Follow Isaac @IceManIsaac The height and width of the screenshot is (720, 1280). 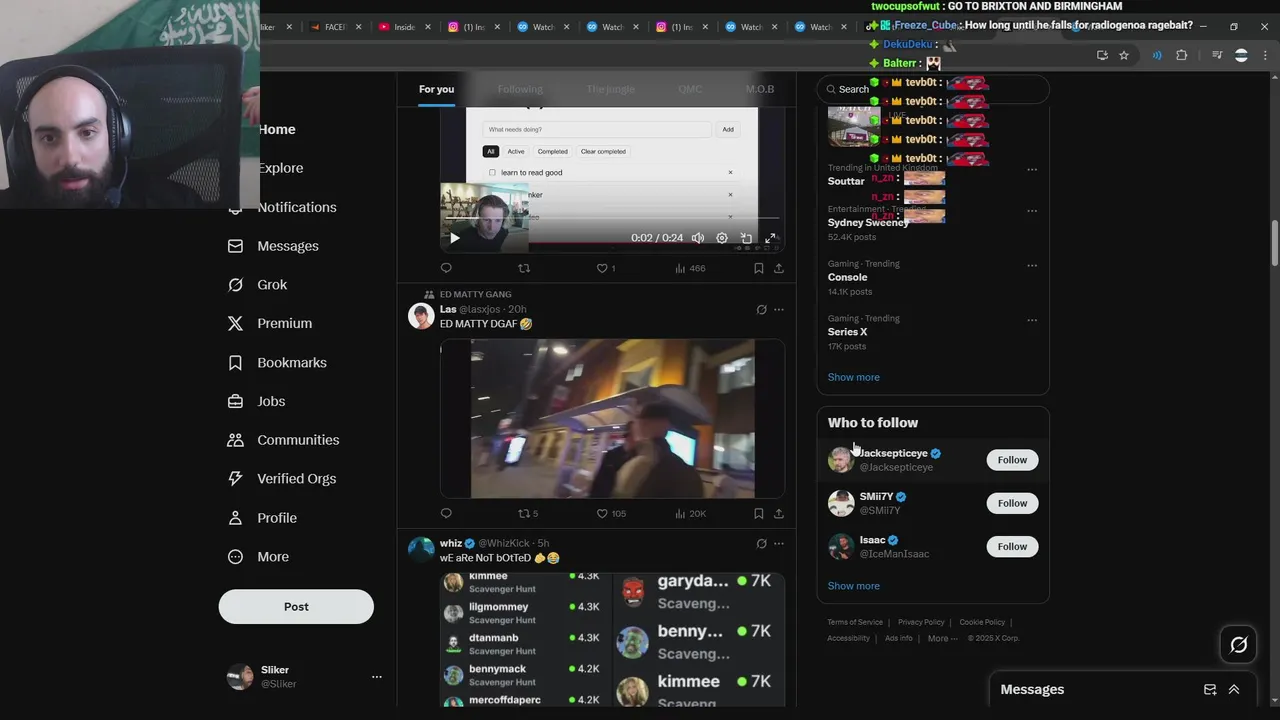(1012, 546)
